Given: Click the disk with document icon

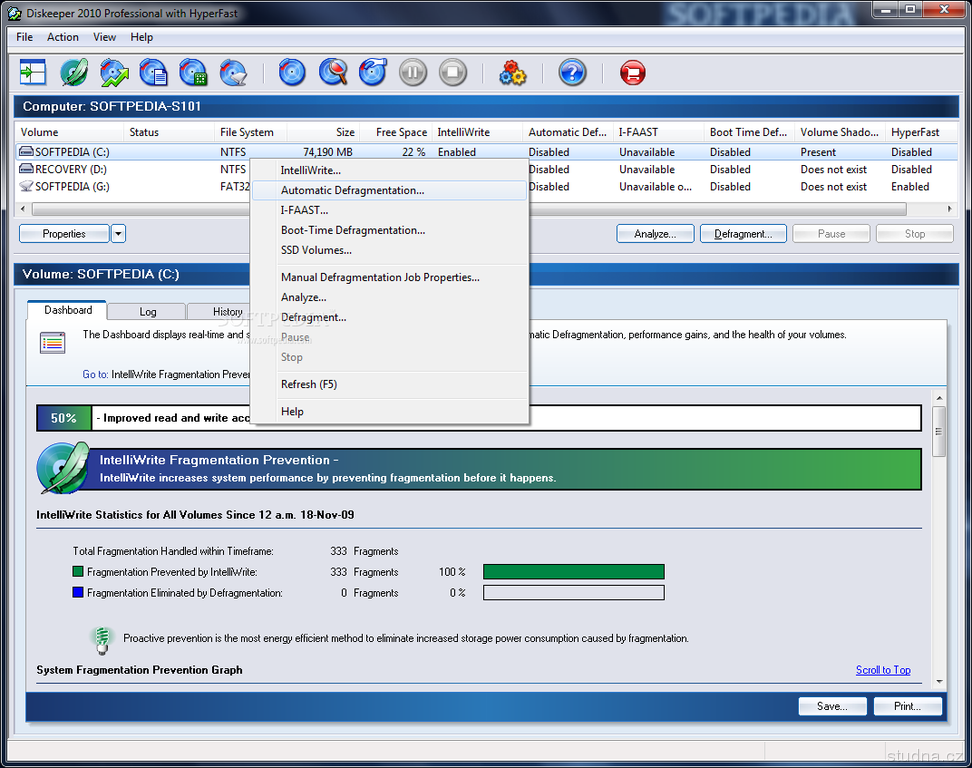Looking at the screenshot, I should pos(153,72).
